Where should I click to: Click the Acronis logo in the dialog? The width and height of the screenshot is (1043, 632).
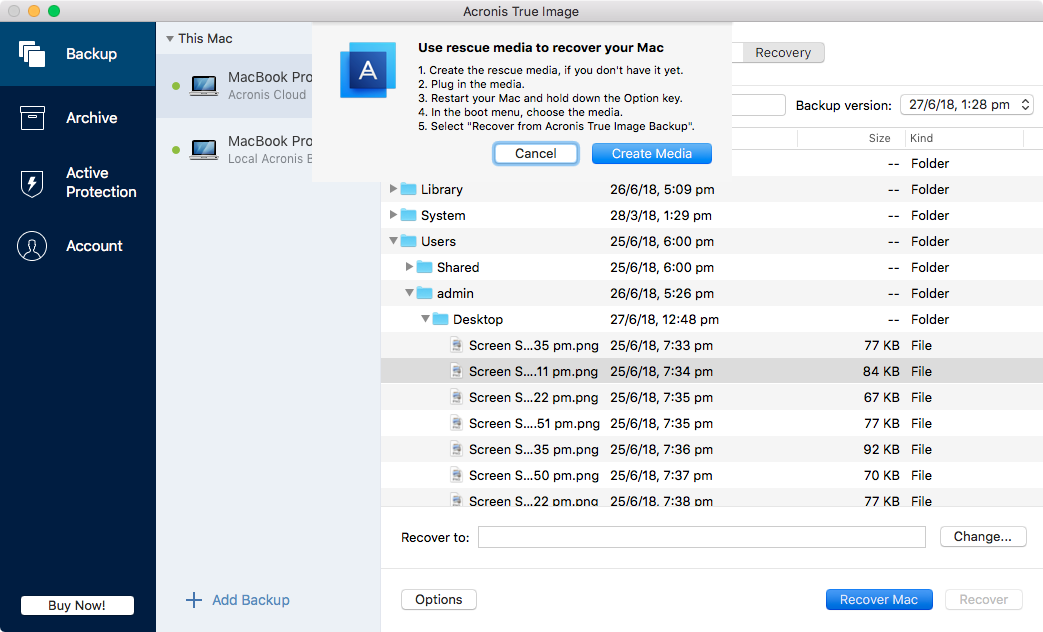tap(367, 70)
